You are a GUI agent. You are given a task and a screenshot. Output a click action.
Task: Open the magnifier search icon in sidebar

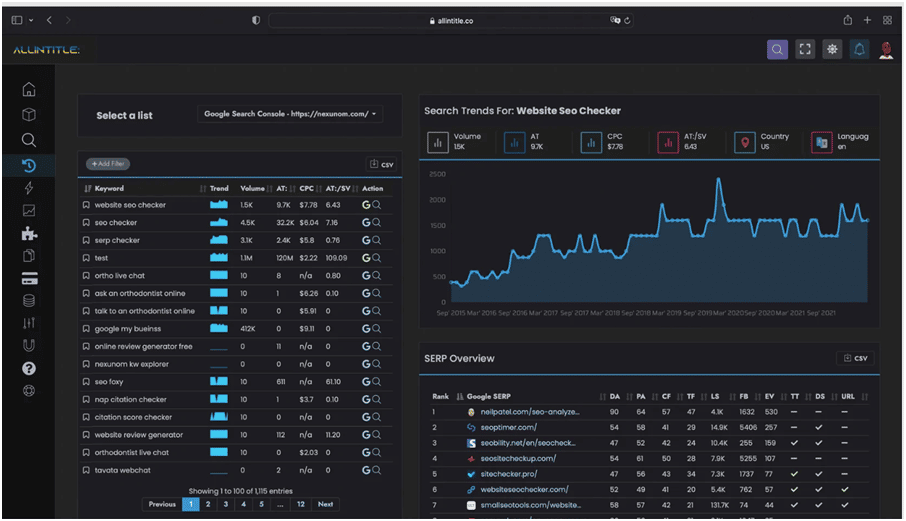tap(29, 140)
